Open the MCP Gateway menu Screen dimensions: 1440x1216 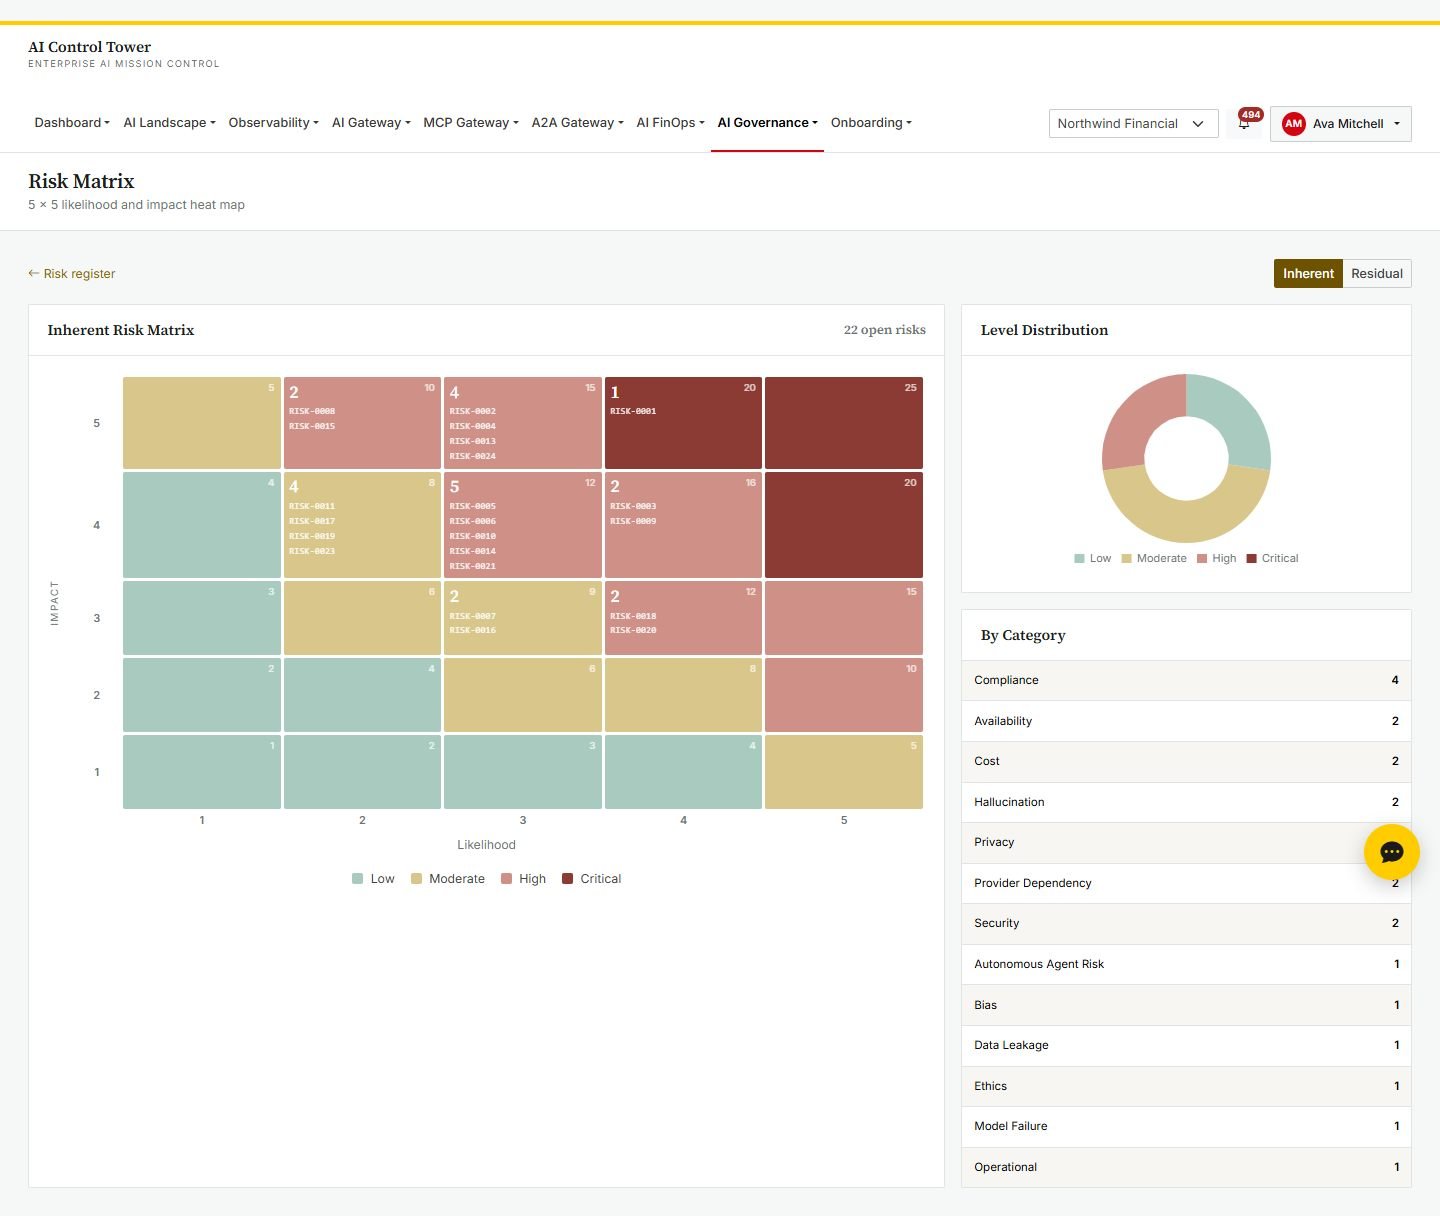470,123
